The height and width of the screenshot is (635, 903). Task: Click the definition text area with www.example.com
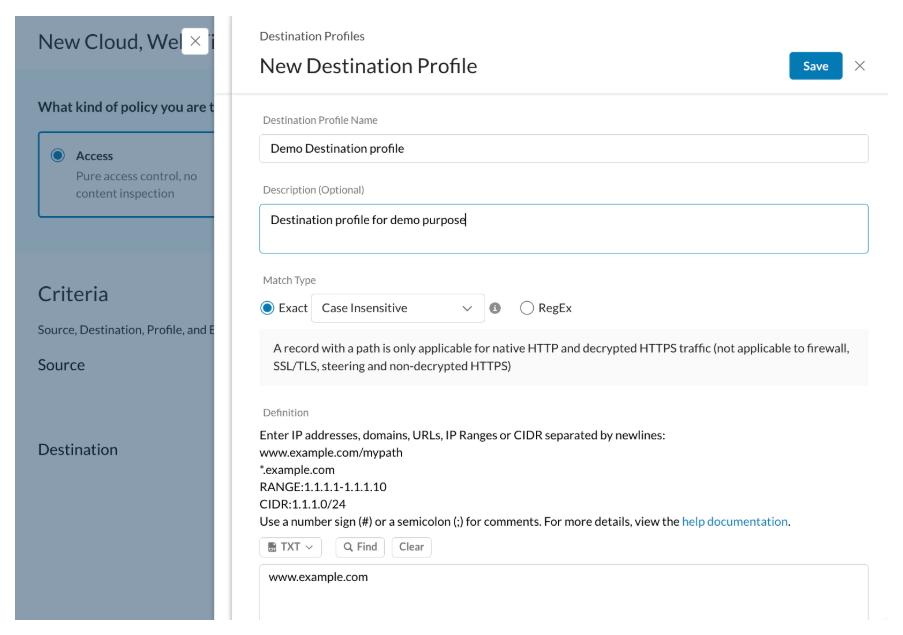[x=564, y=592]
